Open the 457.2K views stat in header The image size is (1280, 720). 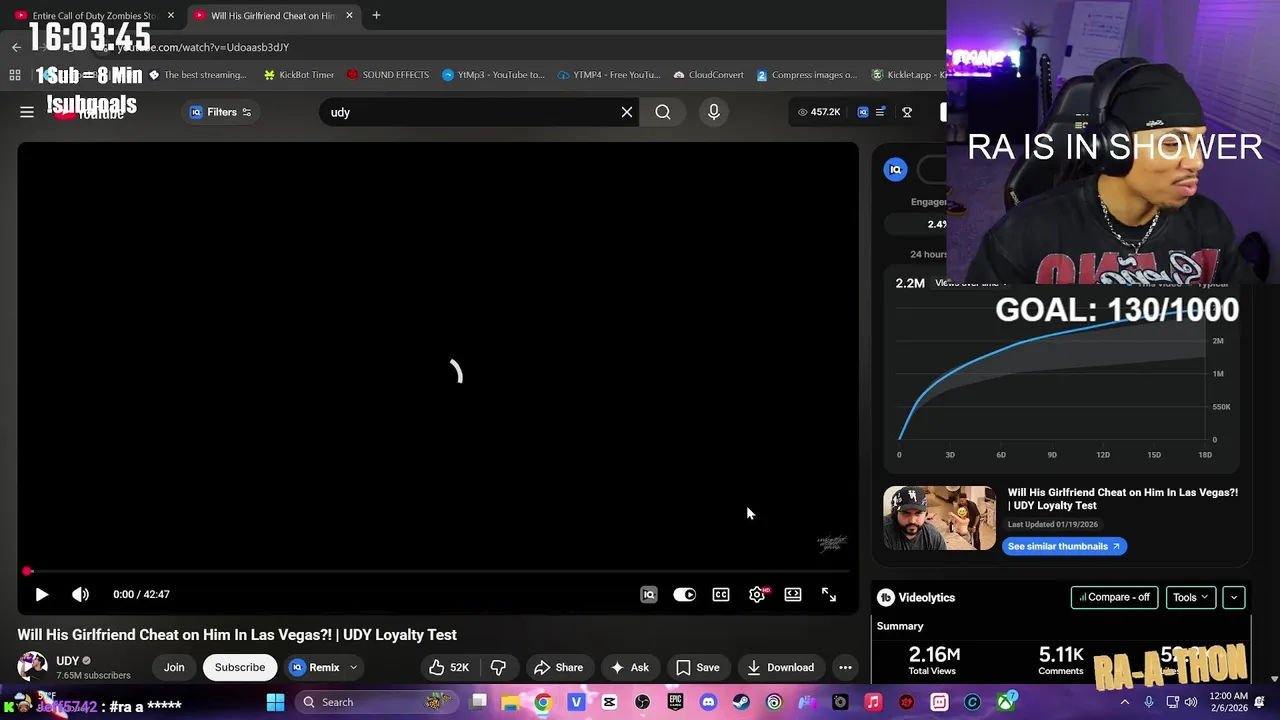tap(819, 112)
